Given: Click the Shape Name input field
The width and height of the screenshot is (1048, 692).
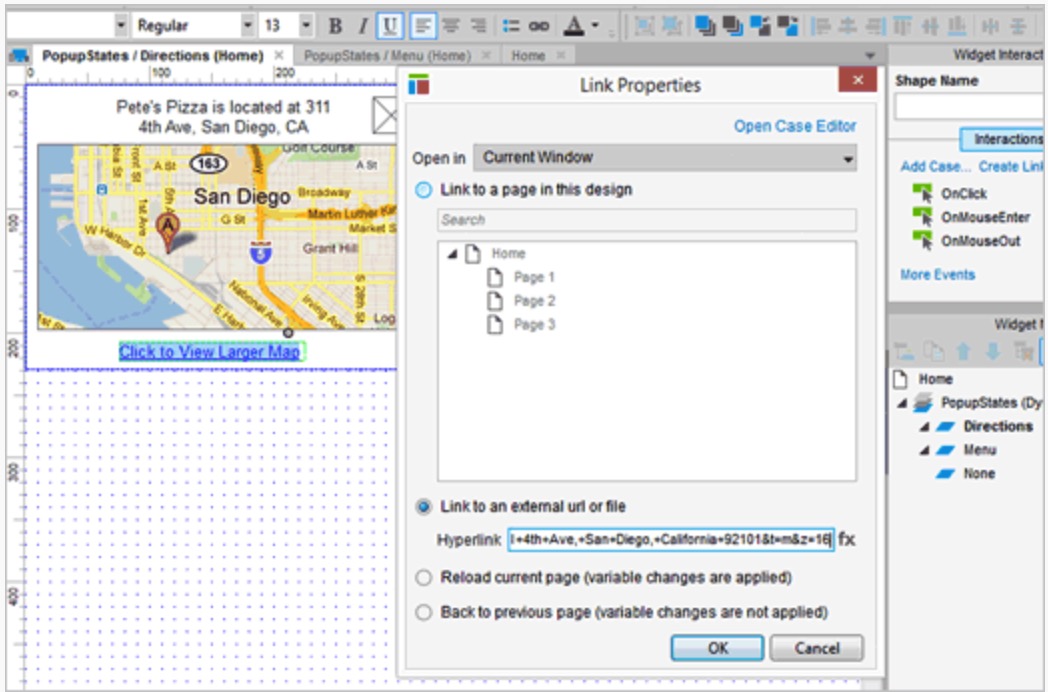Looking at the screenshot, I should (968, 107).
